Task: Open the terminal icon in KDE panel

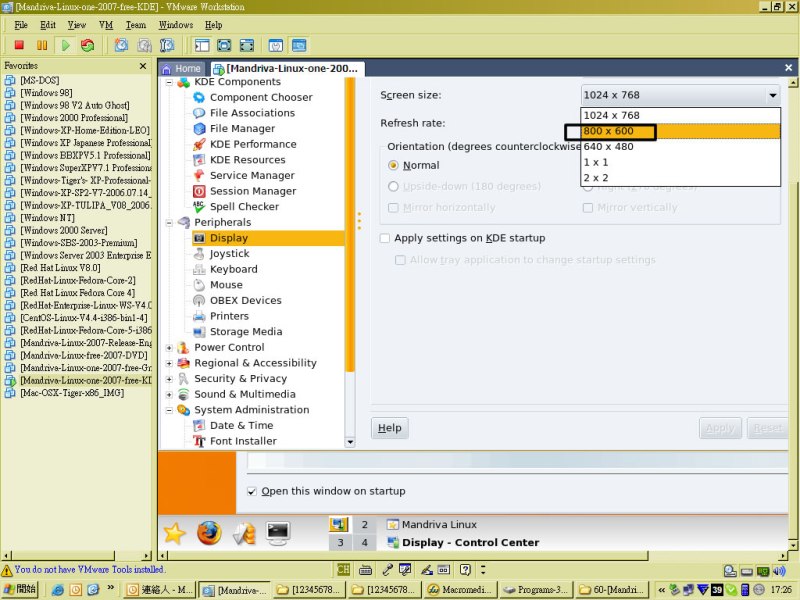Action: click(278, 533)
